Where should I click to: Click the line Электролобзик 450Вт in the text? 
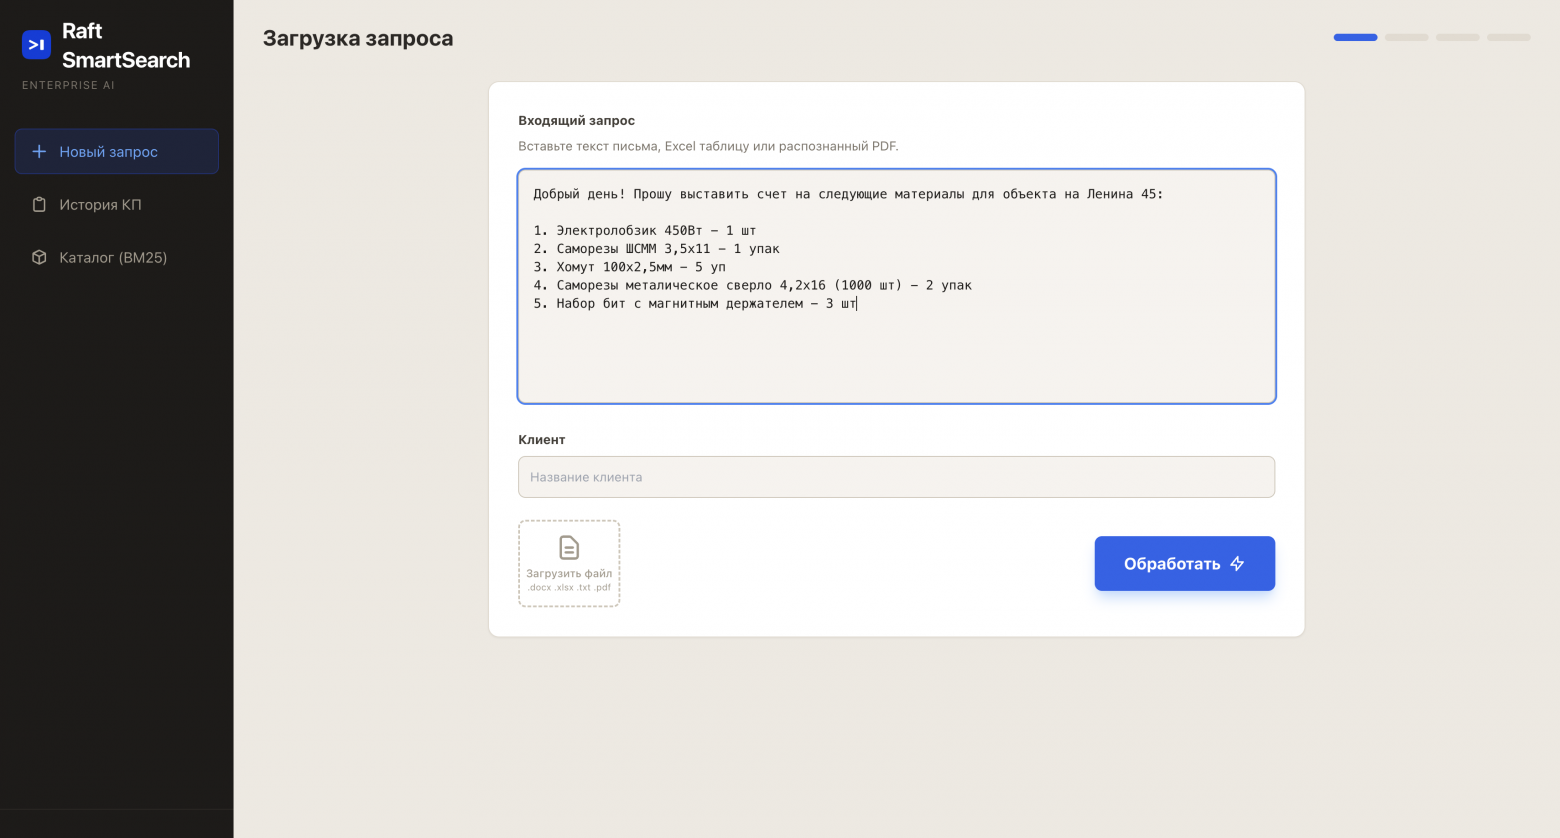644,230
